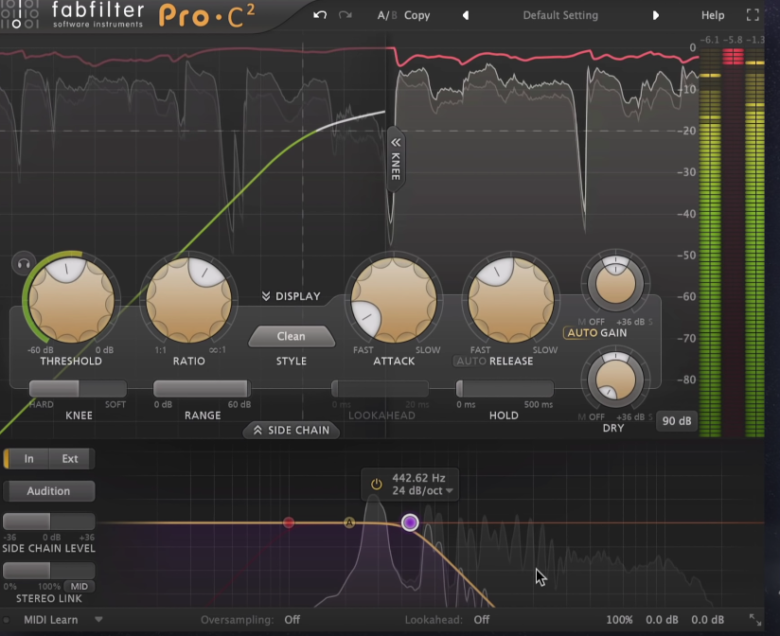
Task: Click the undo arrow icon
Action: (320, 15)
